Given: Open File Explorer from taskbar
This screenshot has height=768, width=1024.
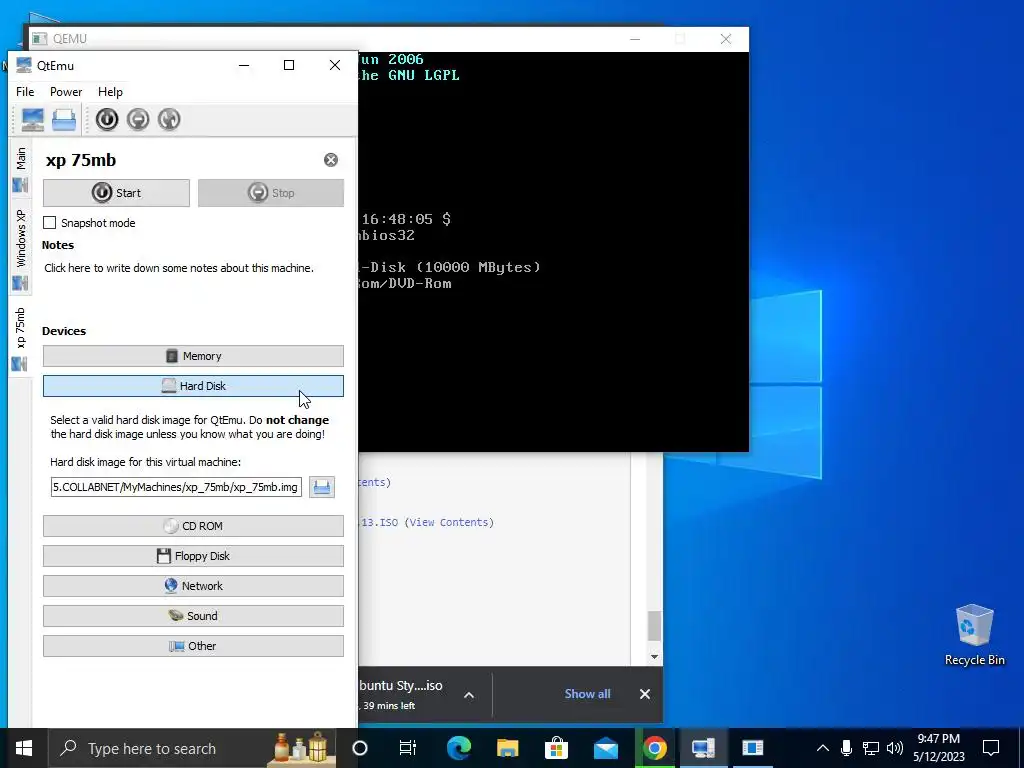Looking at the screenshot, I should 507,748.
